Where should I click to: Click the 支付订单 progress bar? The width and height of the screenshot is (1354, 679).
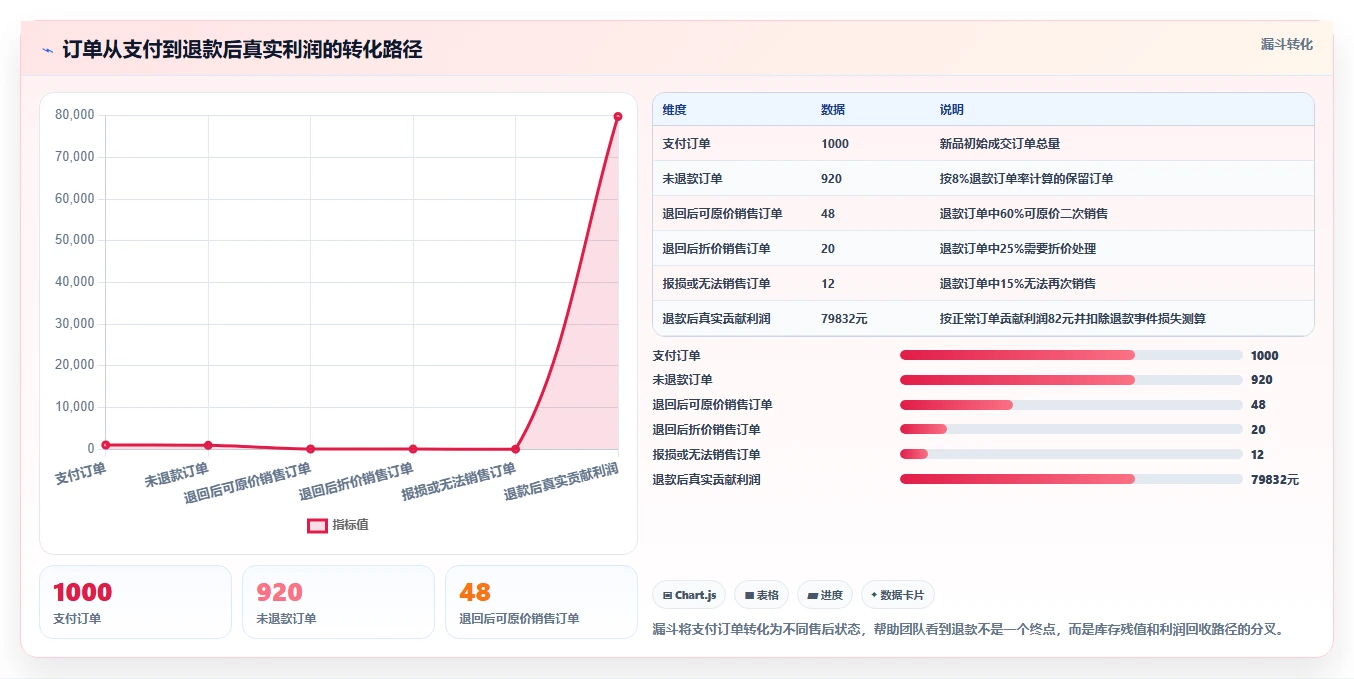(1071, 355)
